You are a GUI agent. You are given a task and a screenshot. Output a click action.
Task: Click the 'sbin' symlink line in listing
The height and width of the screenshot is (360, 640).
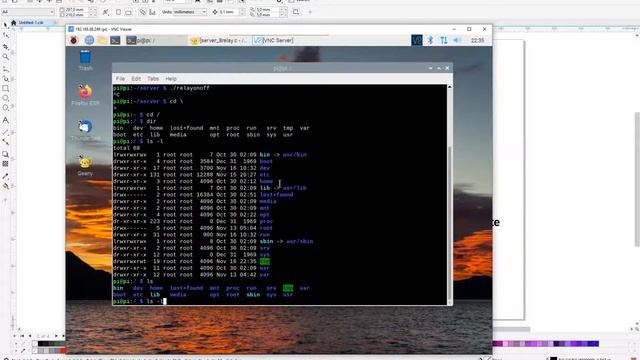pyautogui.click(x=213, y=242)
